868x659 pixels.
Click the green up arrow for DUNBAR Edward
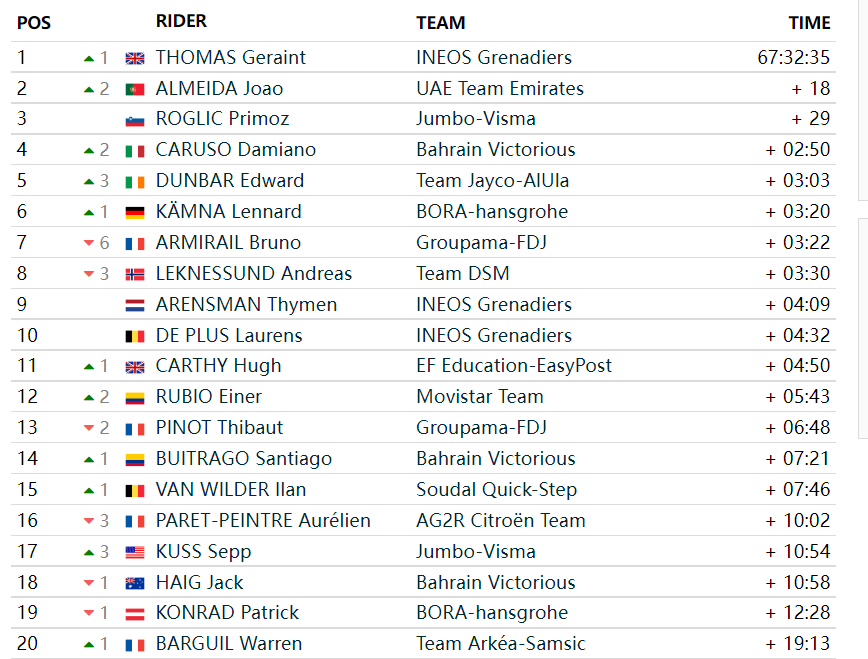pos(89,181)
